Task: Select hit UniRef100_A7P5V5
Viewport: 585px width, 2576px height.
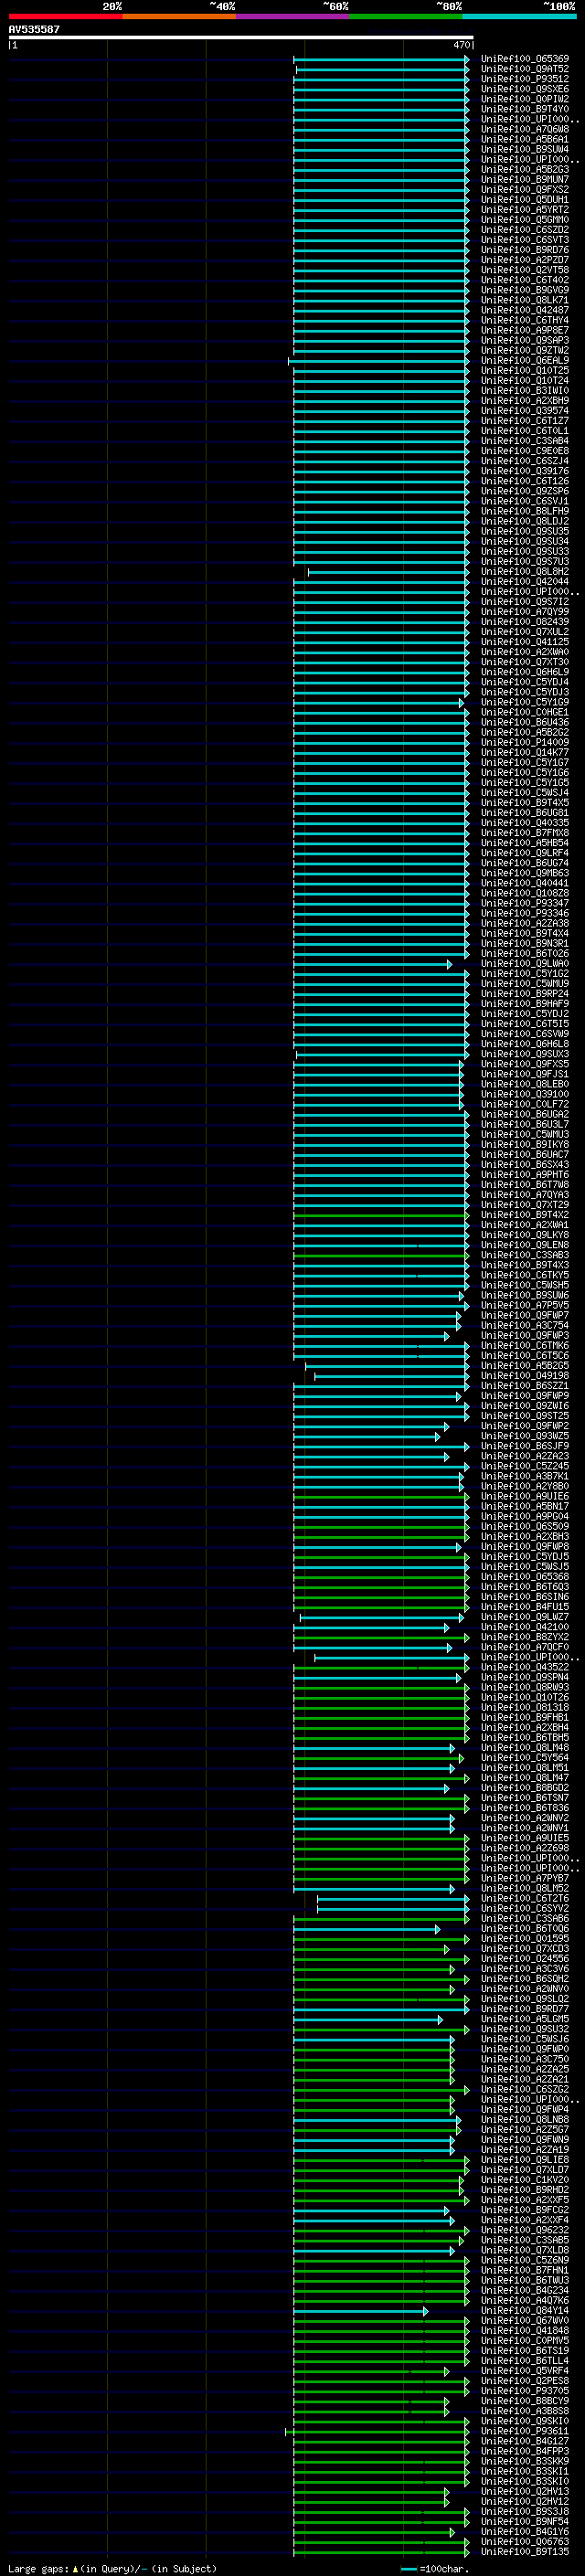Action: [525, 1305]
